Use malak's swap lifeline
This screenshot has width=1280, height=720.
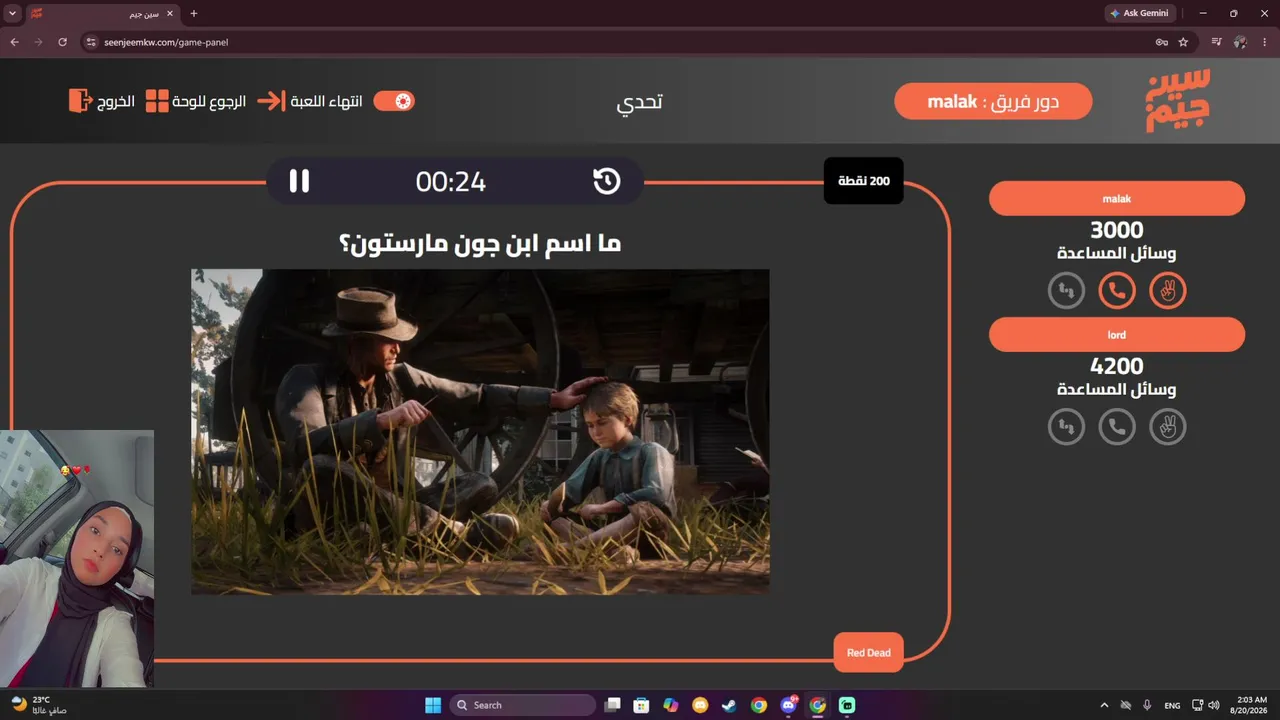pos(1066,291)
